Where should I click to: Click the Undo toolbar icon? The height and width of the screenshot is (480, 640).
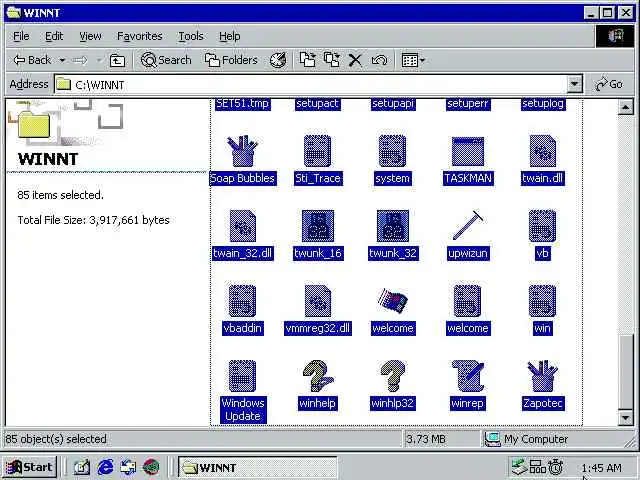(380, 61)
